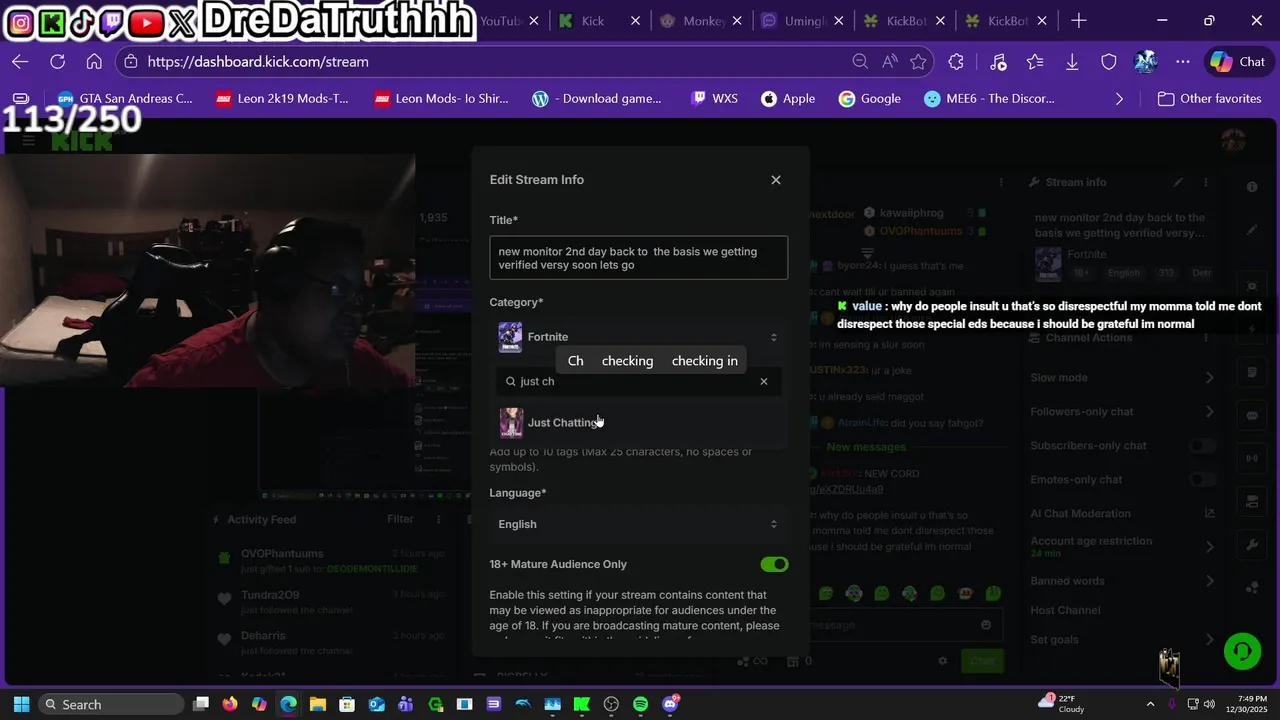The height and width of the screenshot is (720, 1280).
Task: Choose the 'checking in' autocomplete suggestion
Action: coord(704,361)
